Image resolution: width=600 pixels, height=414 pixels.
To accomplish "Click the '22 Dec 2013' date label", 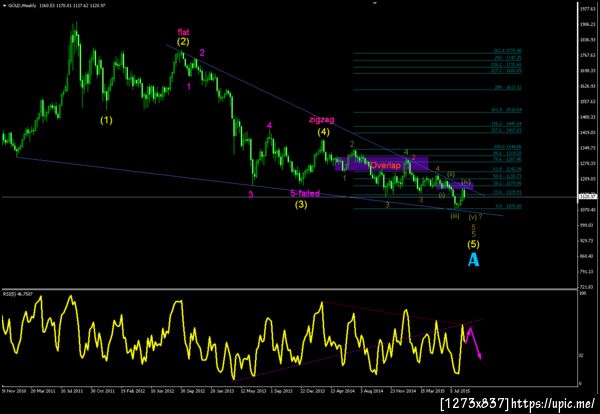I will pyautogui.click(x=312, y=391).
